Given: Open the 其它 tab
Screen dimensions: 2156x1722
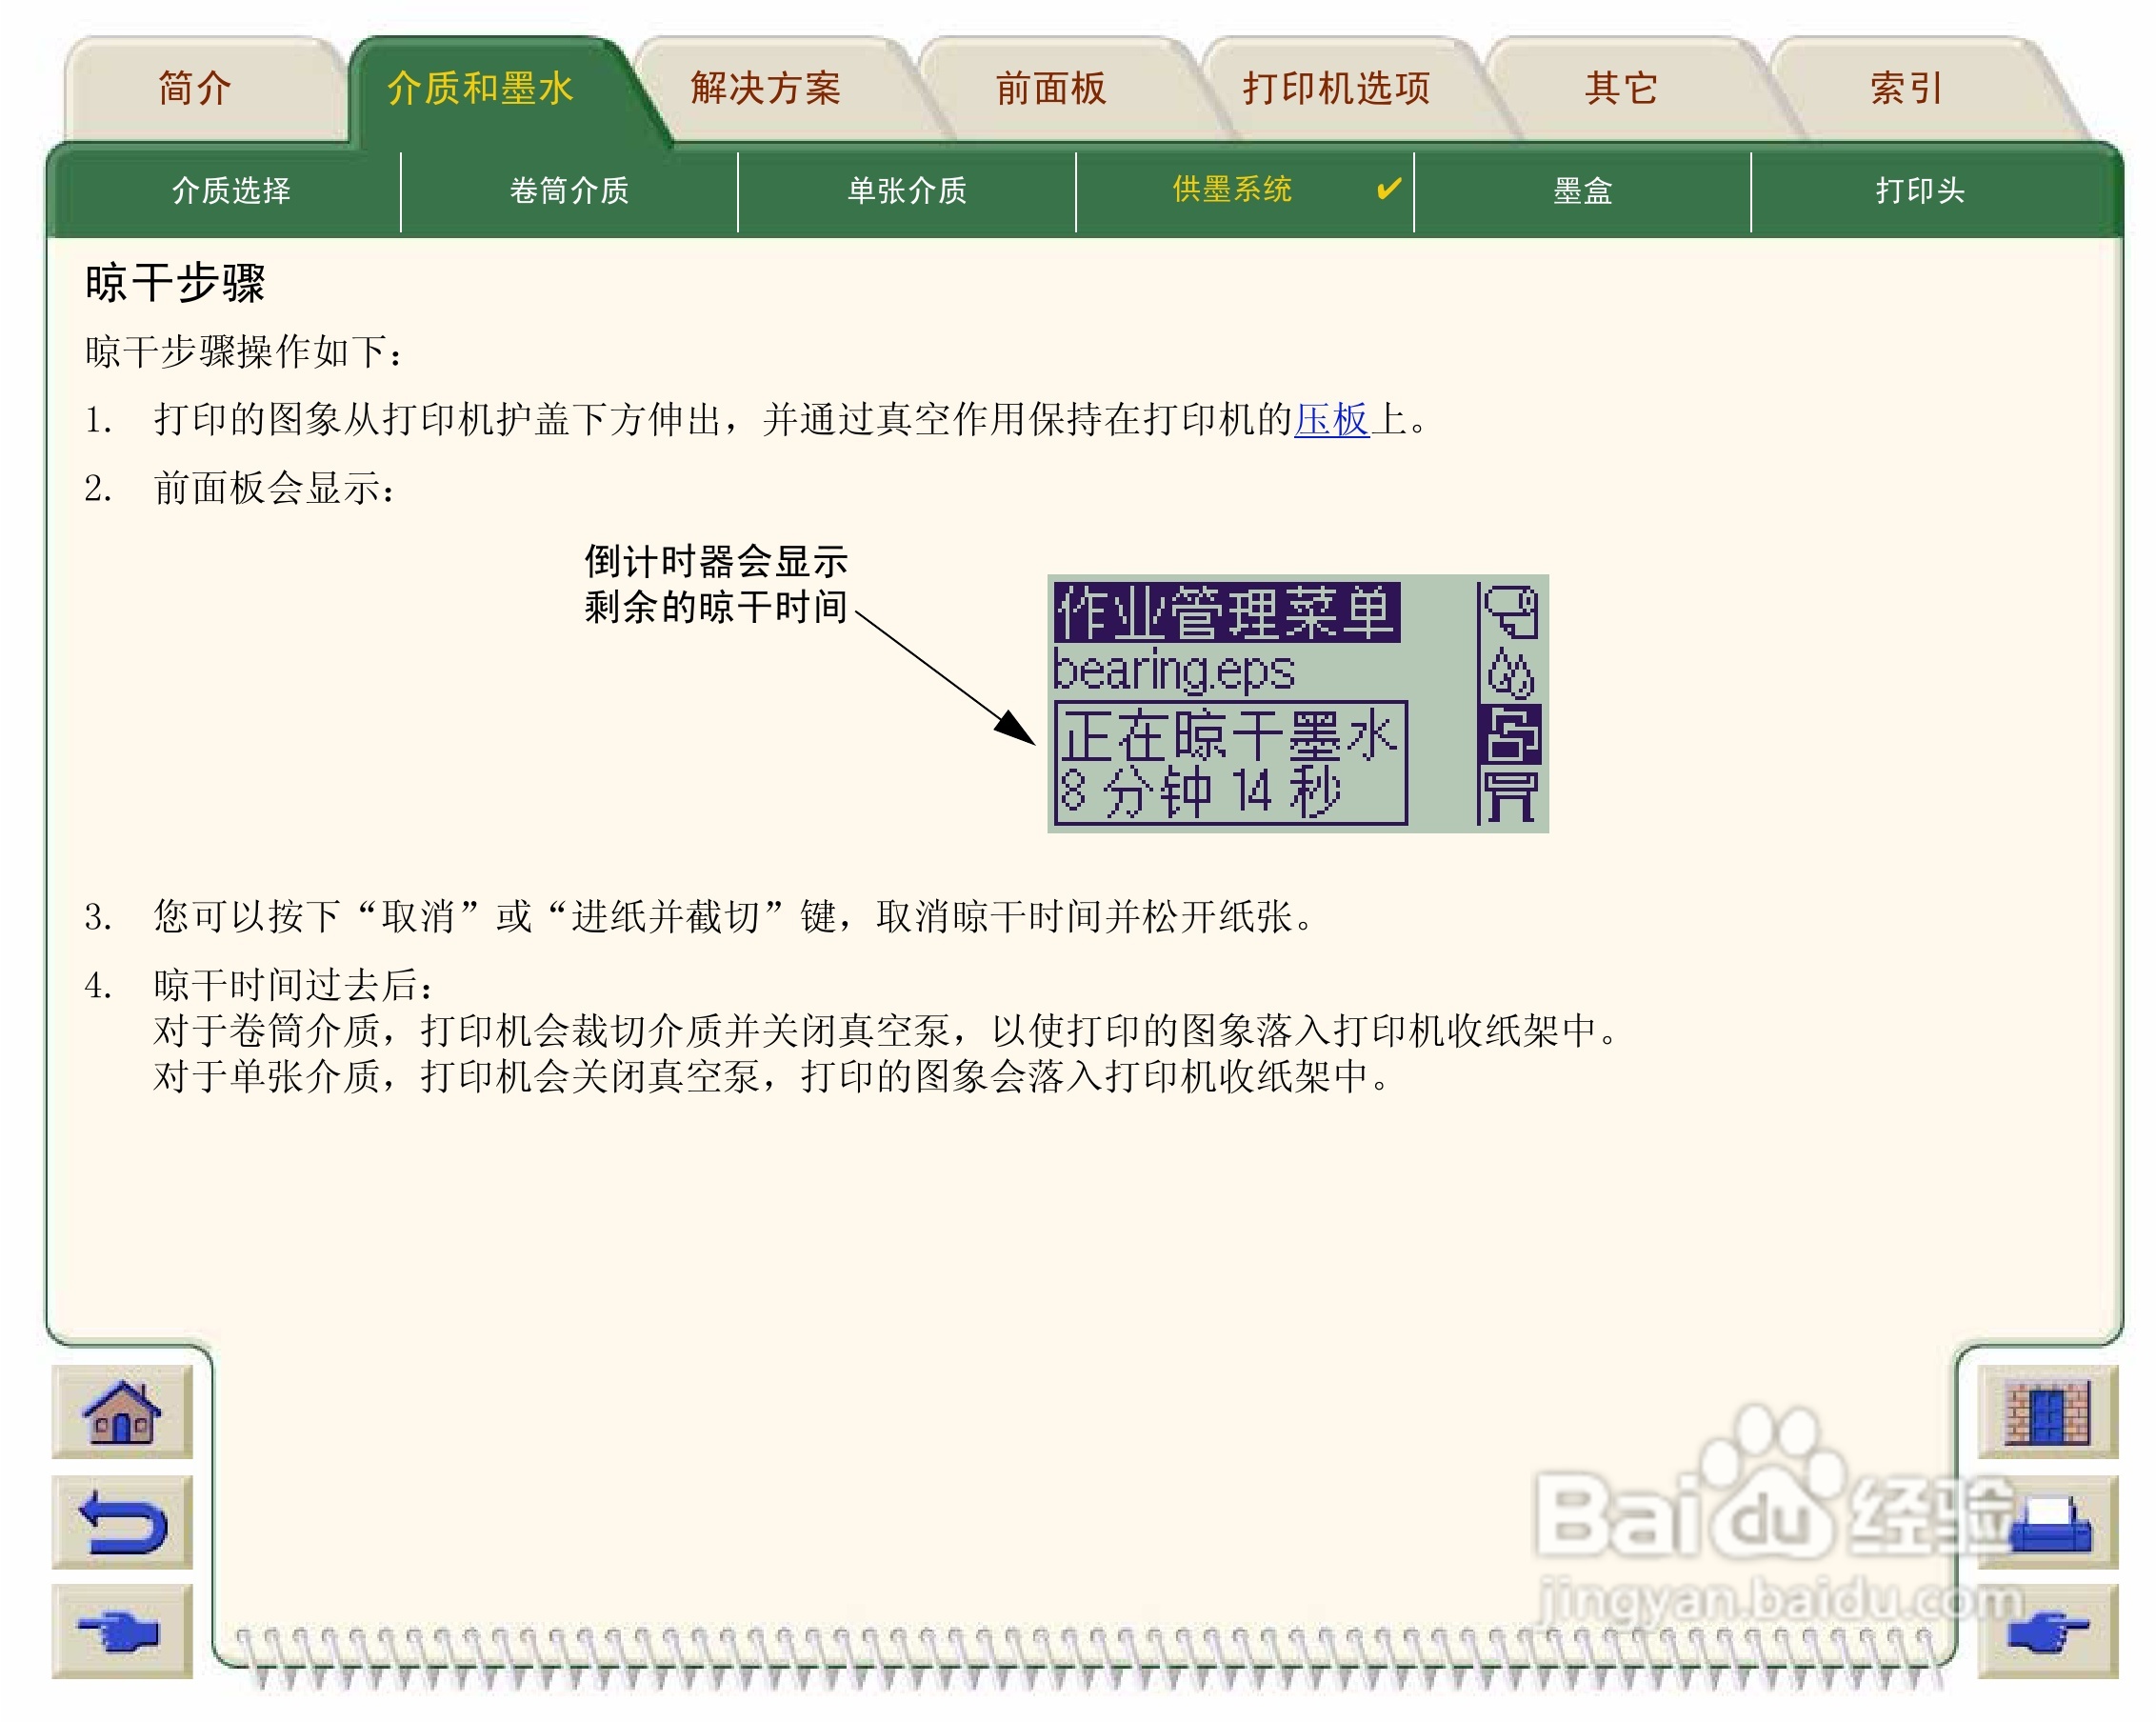Looking at the screenshot, I should click(x=1621, y=89).
